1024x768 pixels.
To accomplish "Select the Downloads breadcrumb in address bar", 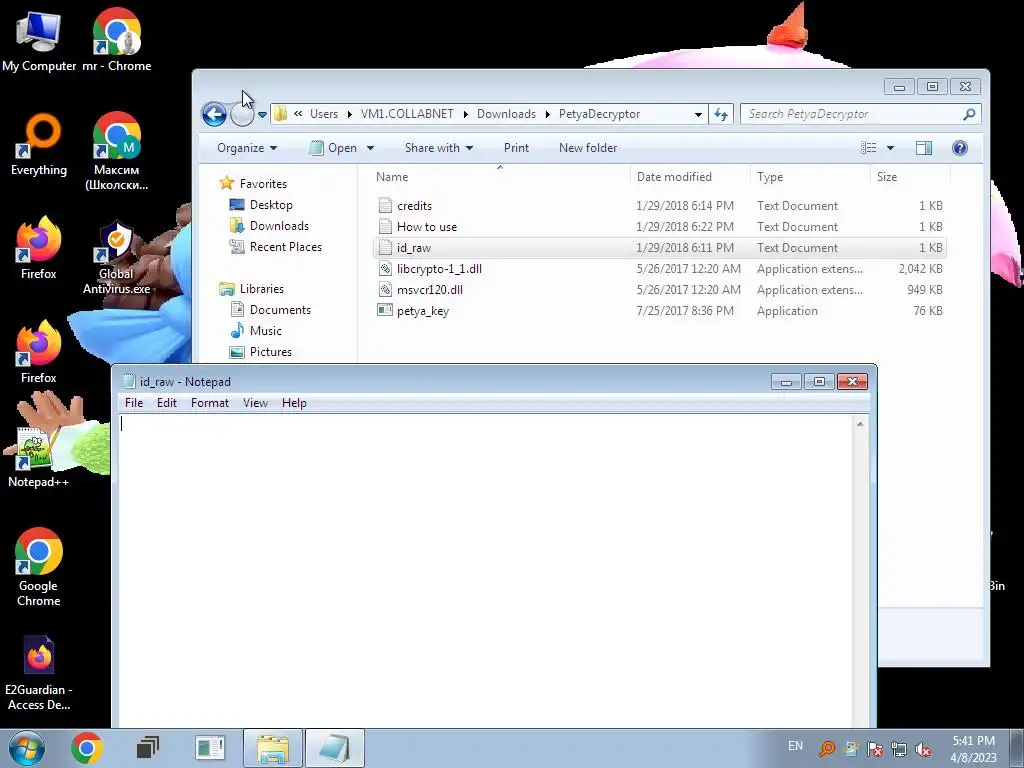I will (x=506, y=114).
